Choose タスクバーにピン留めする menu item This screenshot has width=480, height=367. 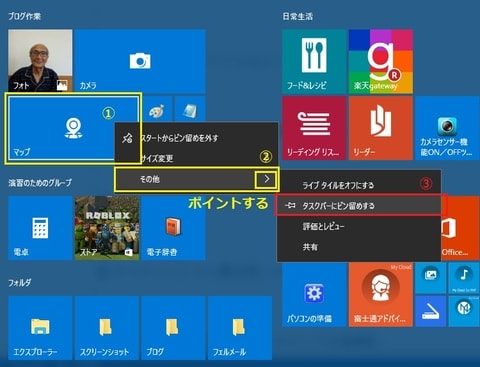pyautogui.click(x=359, y=206)
